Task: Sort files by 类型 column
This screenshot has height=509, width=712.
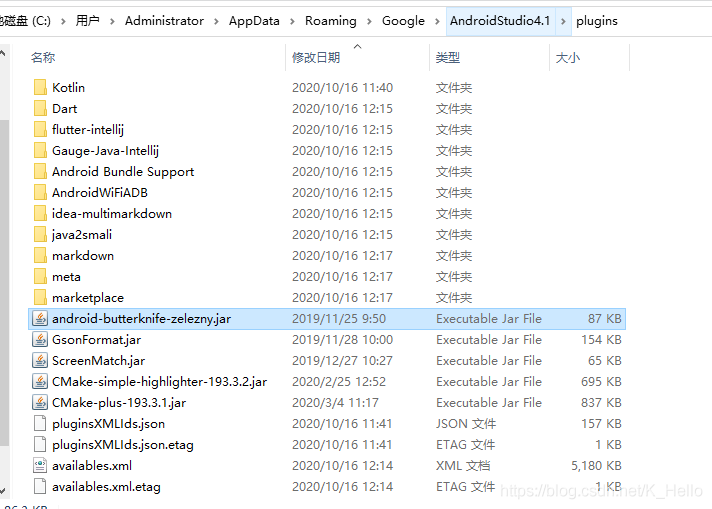Action: pos(448,58)
